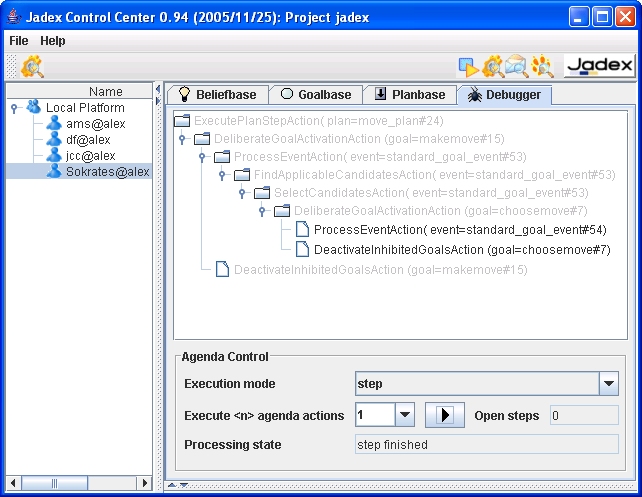Select DeactivateInhibitedGoalsAction (goal=makemove#15) label
642x497 pixels.
(381, 269)
